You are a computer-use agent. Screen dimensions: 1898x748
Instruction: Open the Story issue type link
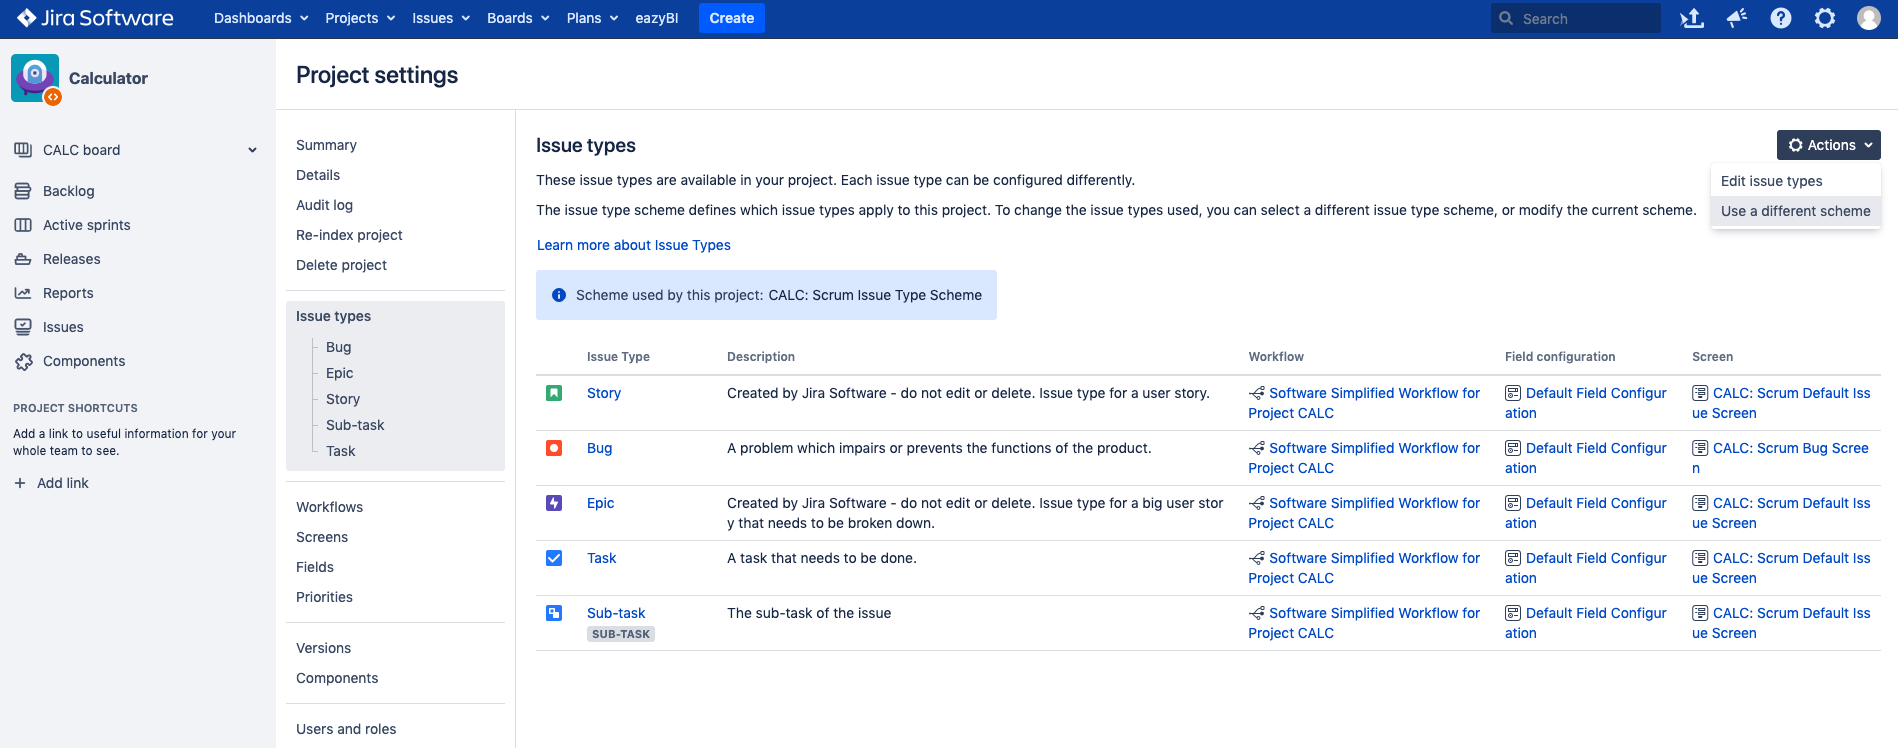pyautogui.click(x=604, y=393)
